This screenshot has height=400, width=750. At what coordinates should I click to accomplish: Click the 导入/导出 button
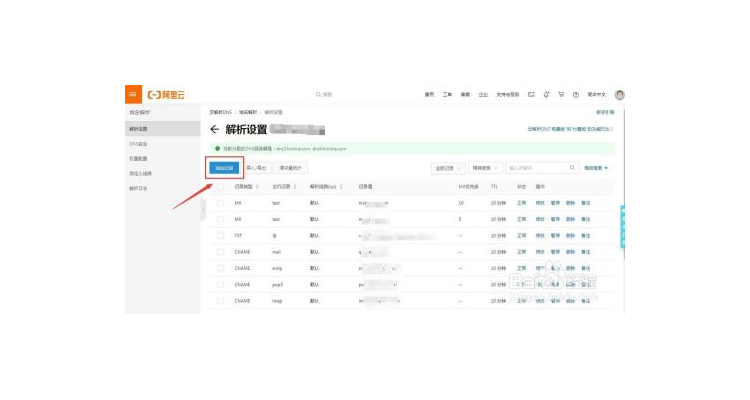(x=256, y=168)
